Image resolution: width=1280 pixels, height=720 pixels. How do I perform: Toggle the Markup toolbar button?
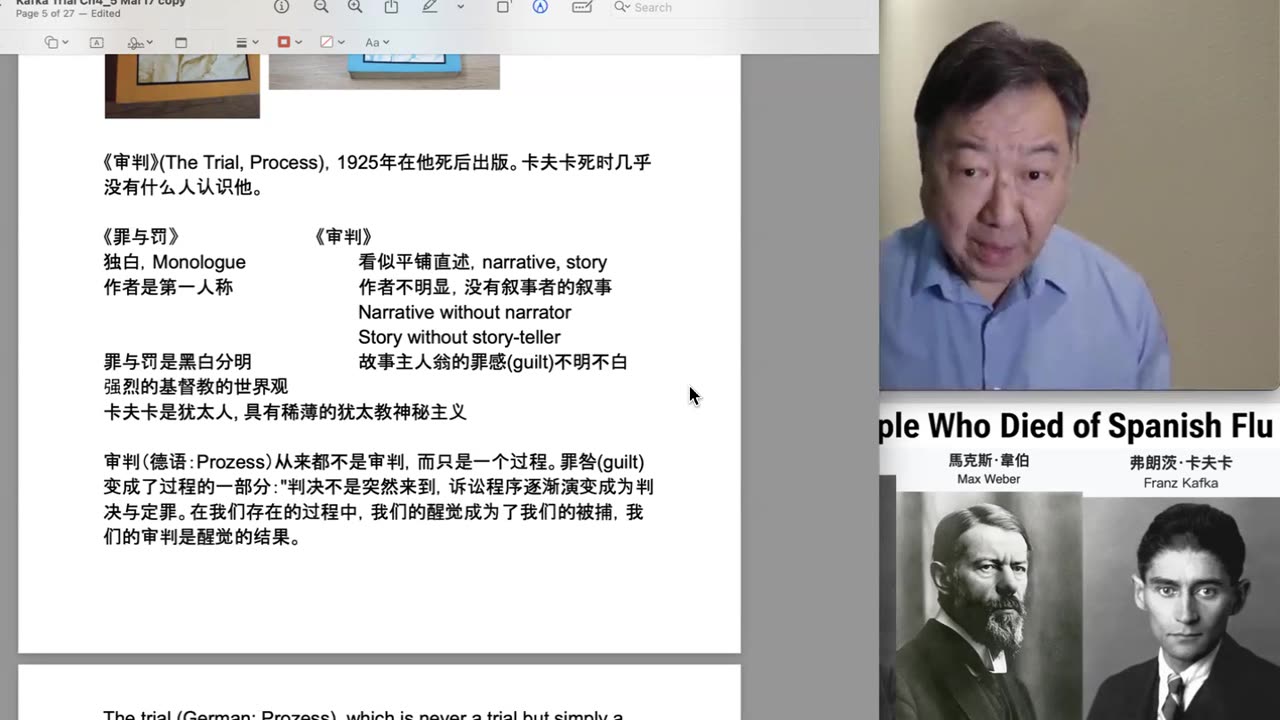coord(540,7)
